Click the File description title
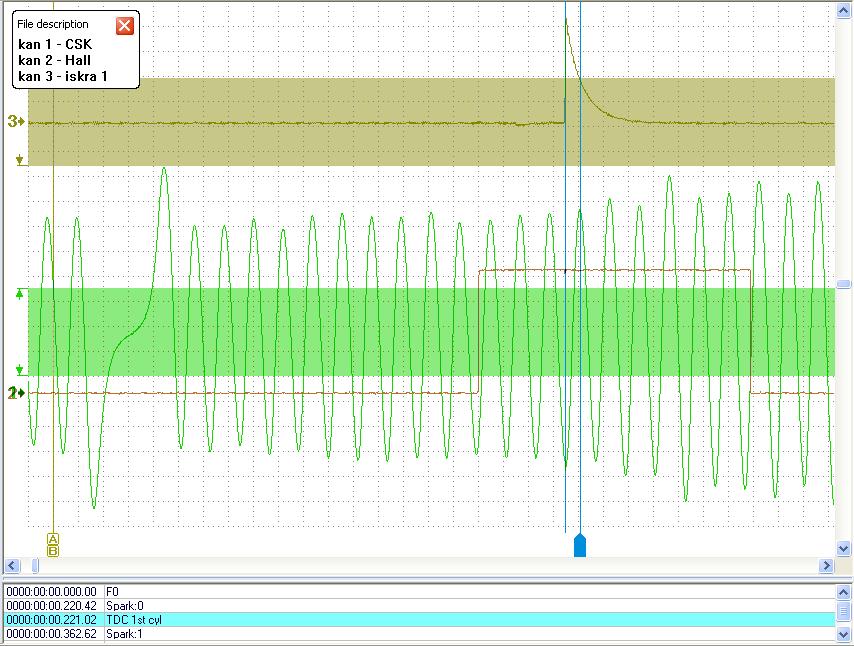 pyautogui.click(x=52, y=24)
